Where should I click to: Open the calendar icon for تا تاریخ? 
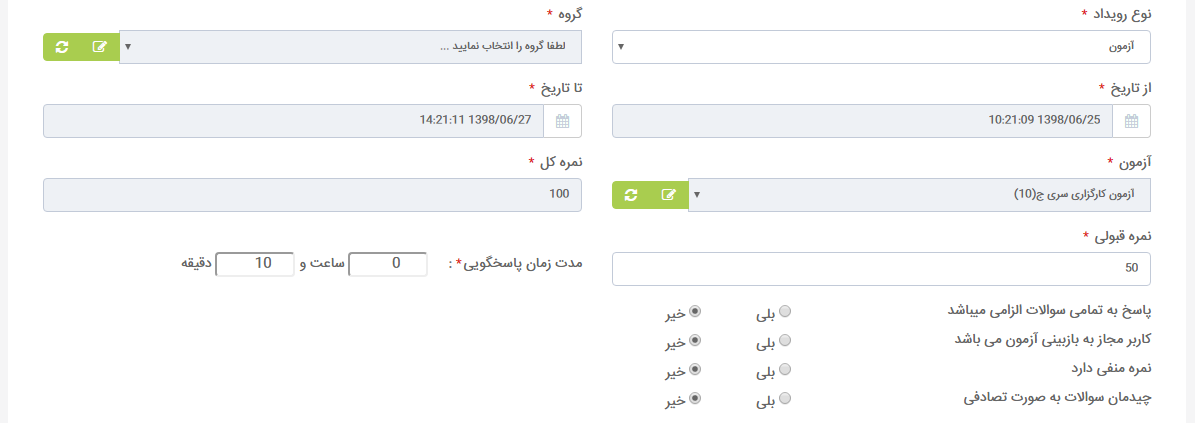click(562, 121)
